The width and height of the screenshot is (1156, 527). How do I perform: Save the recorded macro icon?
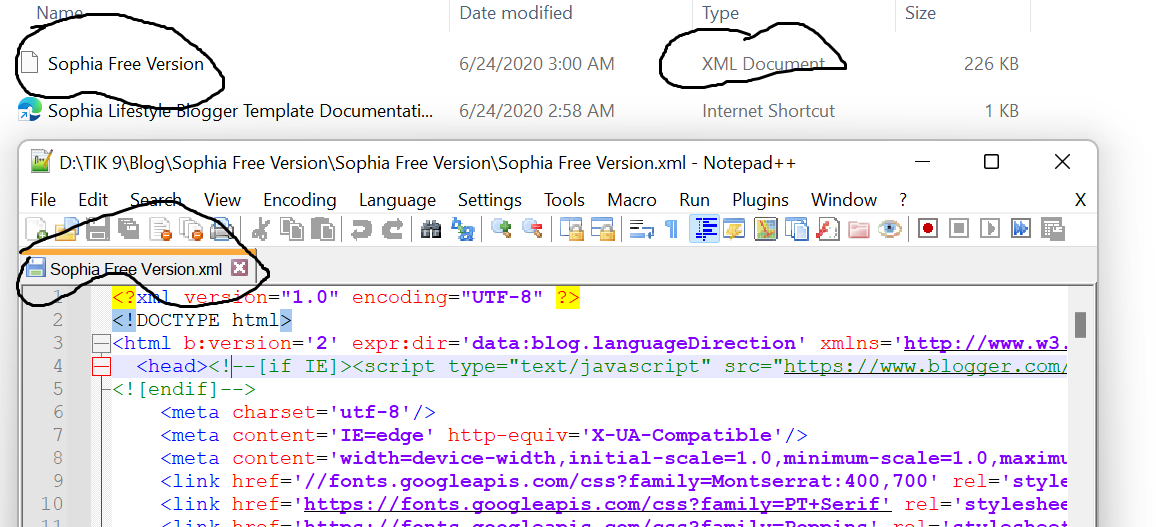(1053, 229)
